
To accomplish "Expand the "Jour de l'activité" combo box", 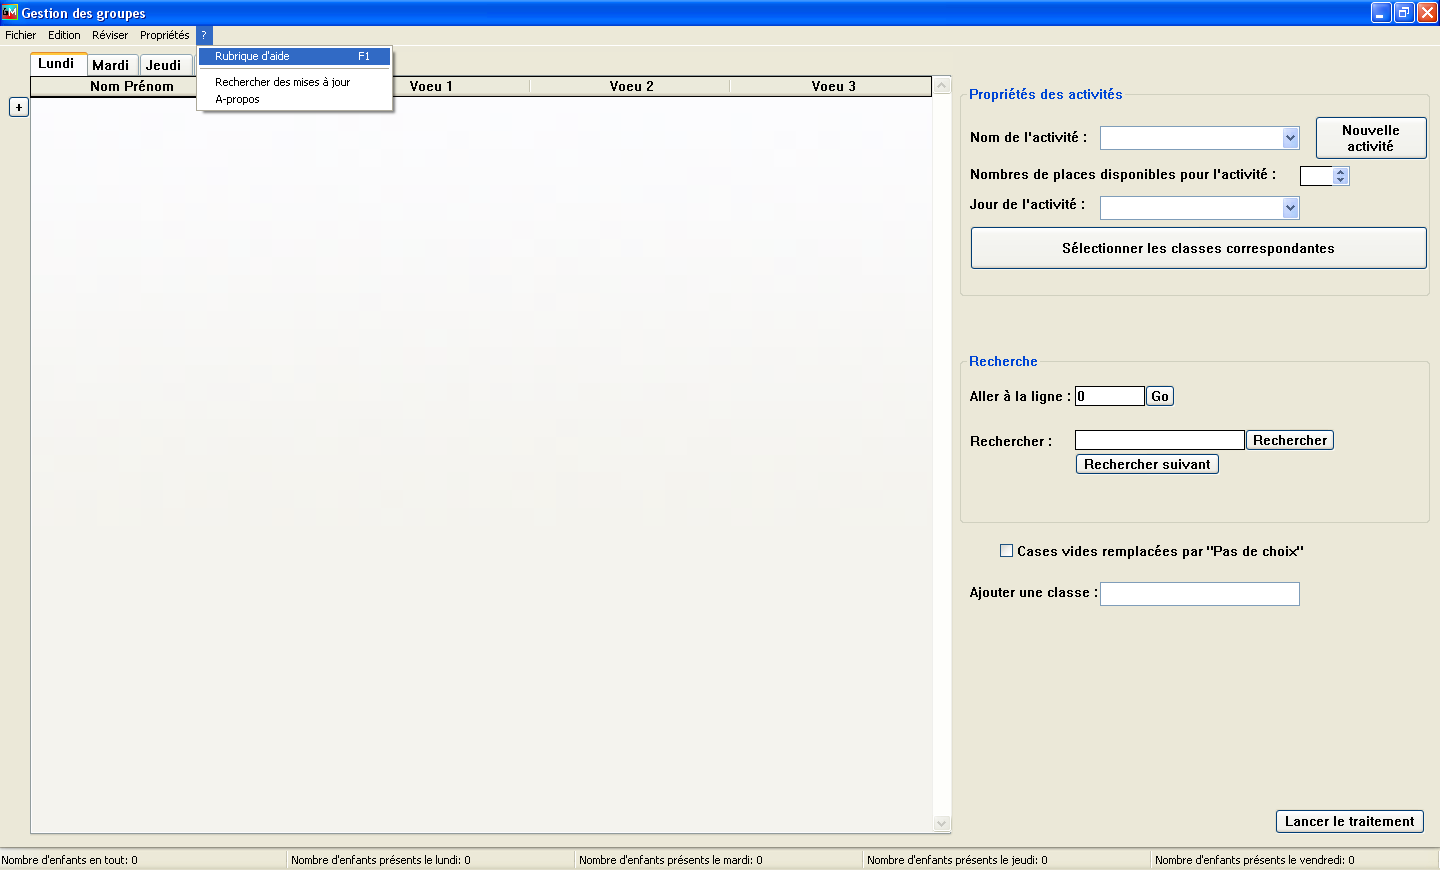I will click(x=1290, y=208).
